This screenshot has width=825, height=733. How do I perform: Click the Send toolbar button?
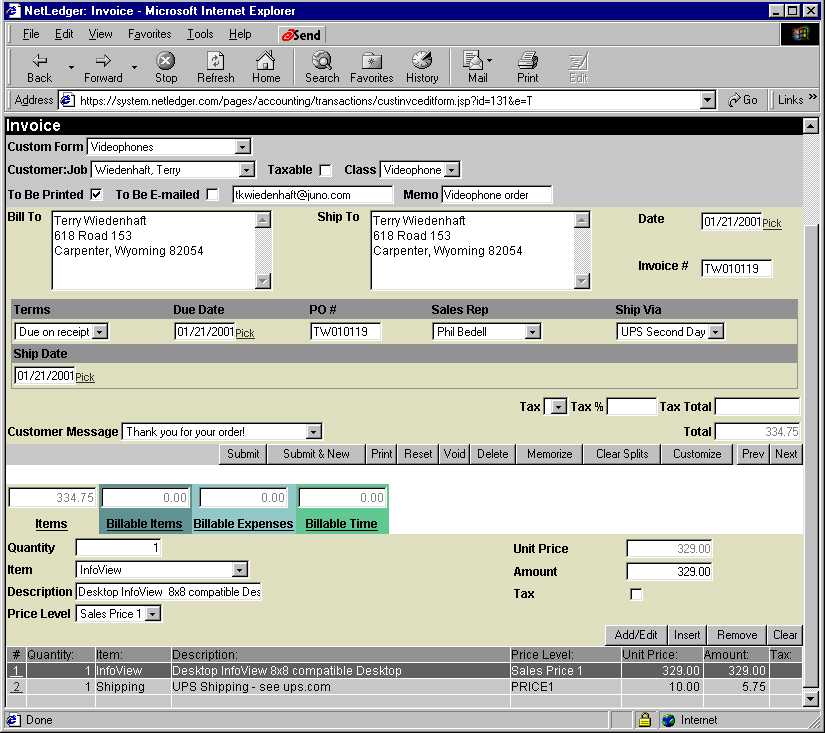pos(301,35)
